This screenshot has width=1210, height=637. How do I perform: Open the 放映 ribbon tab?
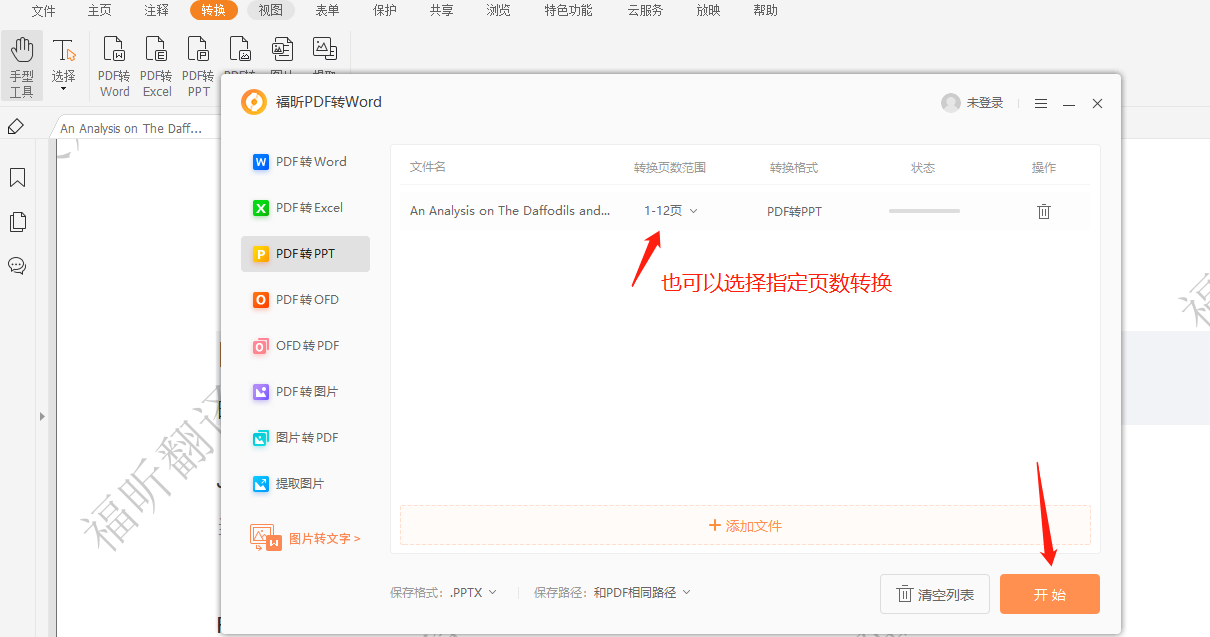coord(708,10)
